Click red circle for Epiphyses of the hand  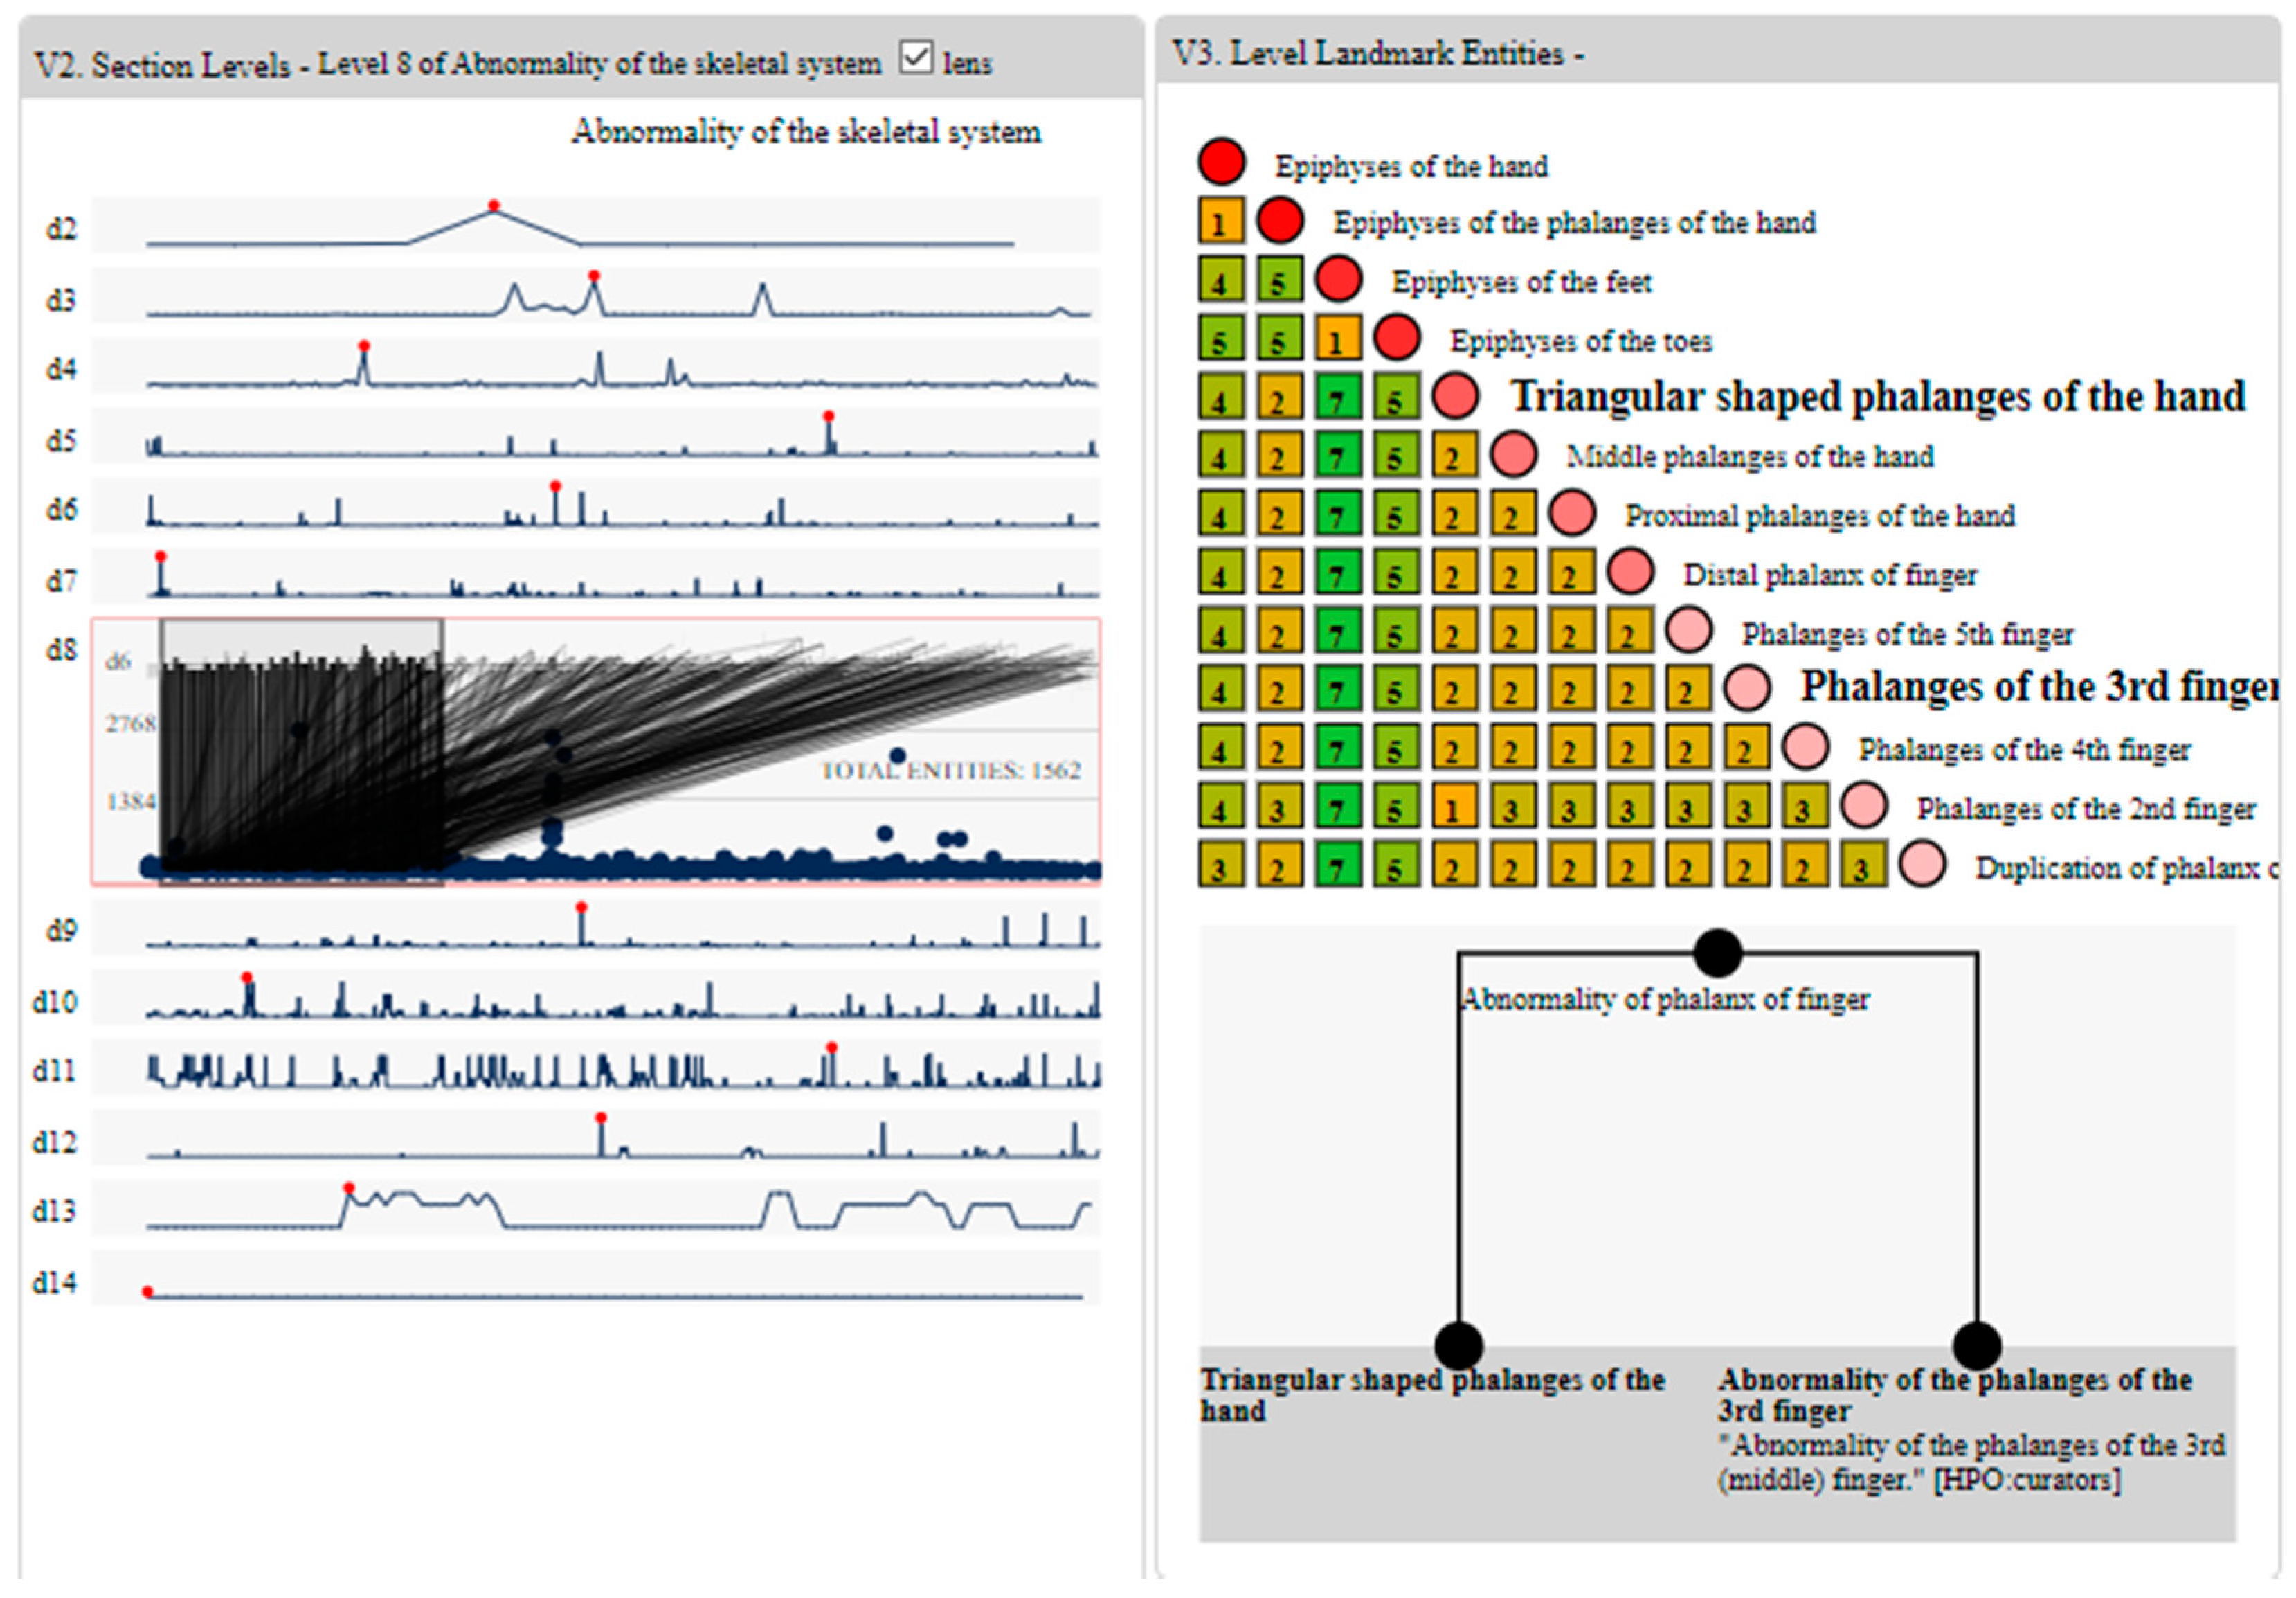pos(1221,162)
